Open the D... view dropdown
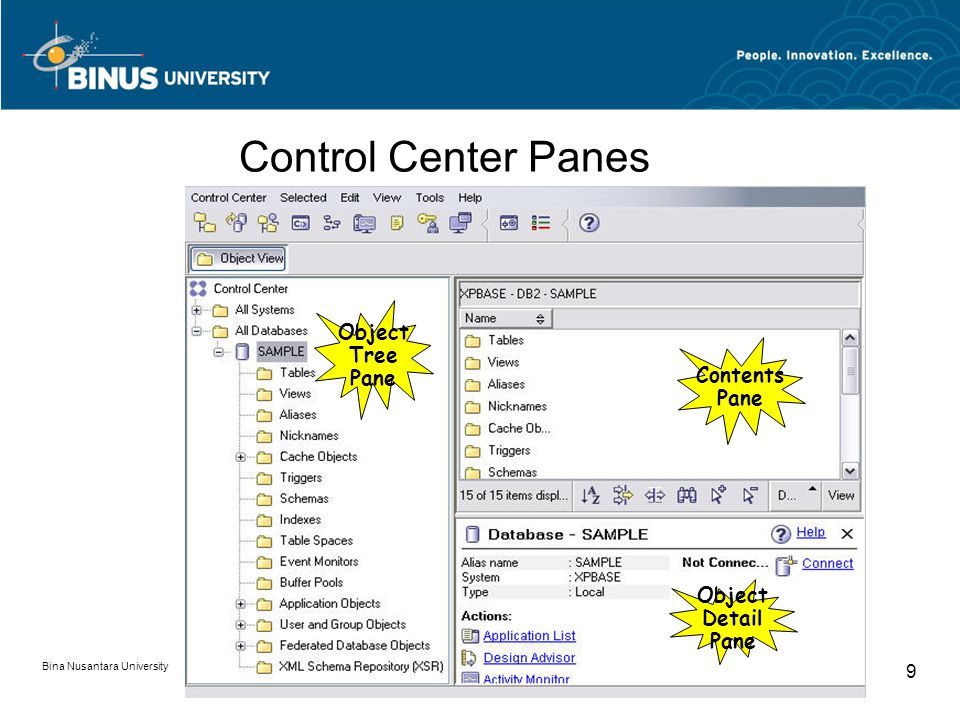Viewport: 960px width, 720px height. coord(795,495)
